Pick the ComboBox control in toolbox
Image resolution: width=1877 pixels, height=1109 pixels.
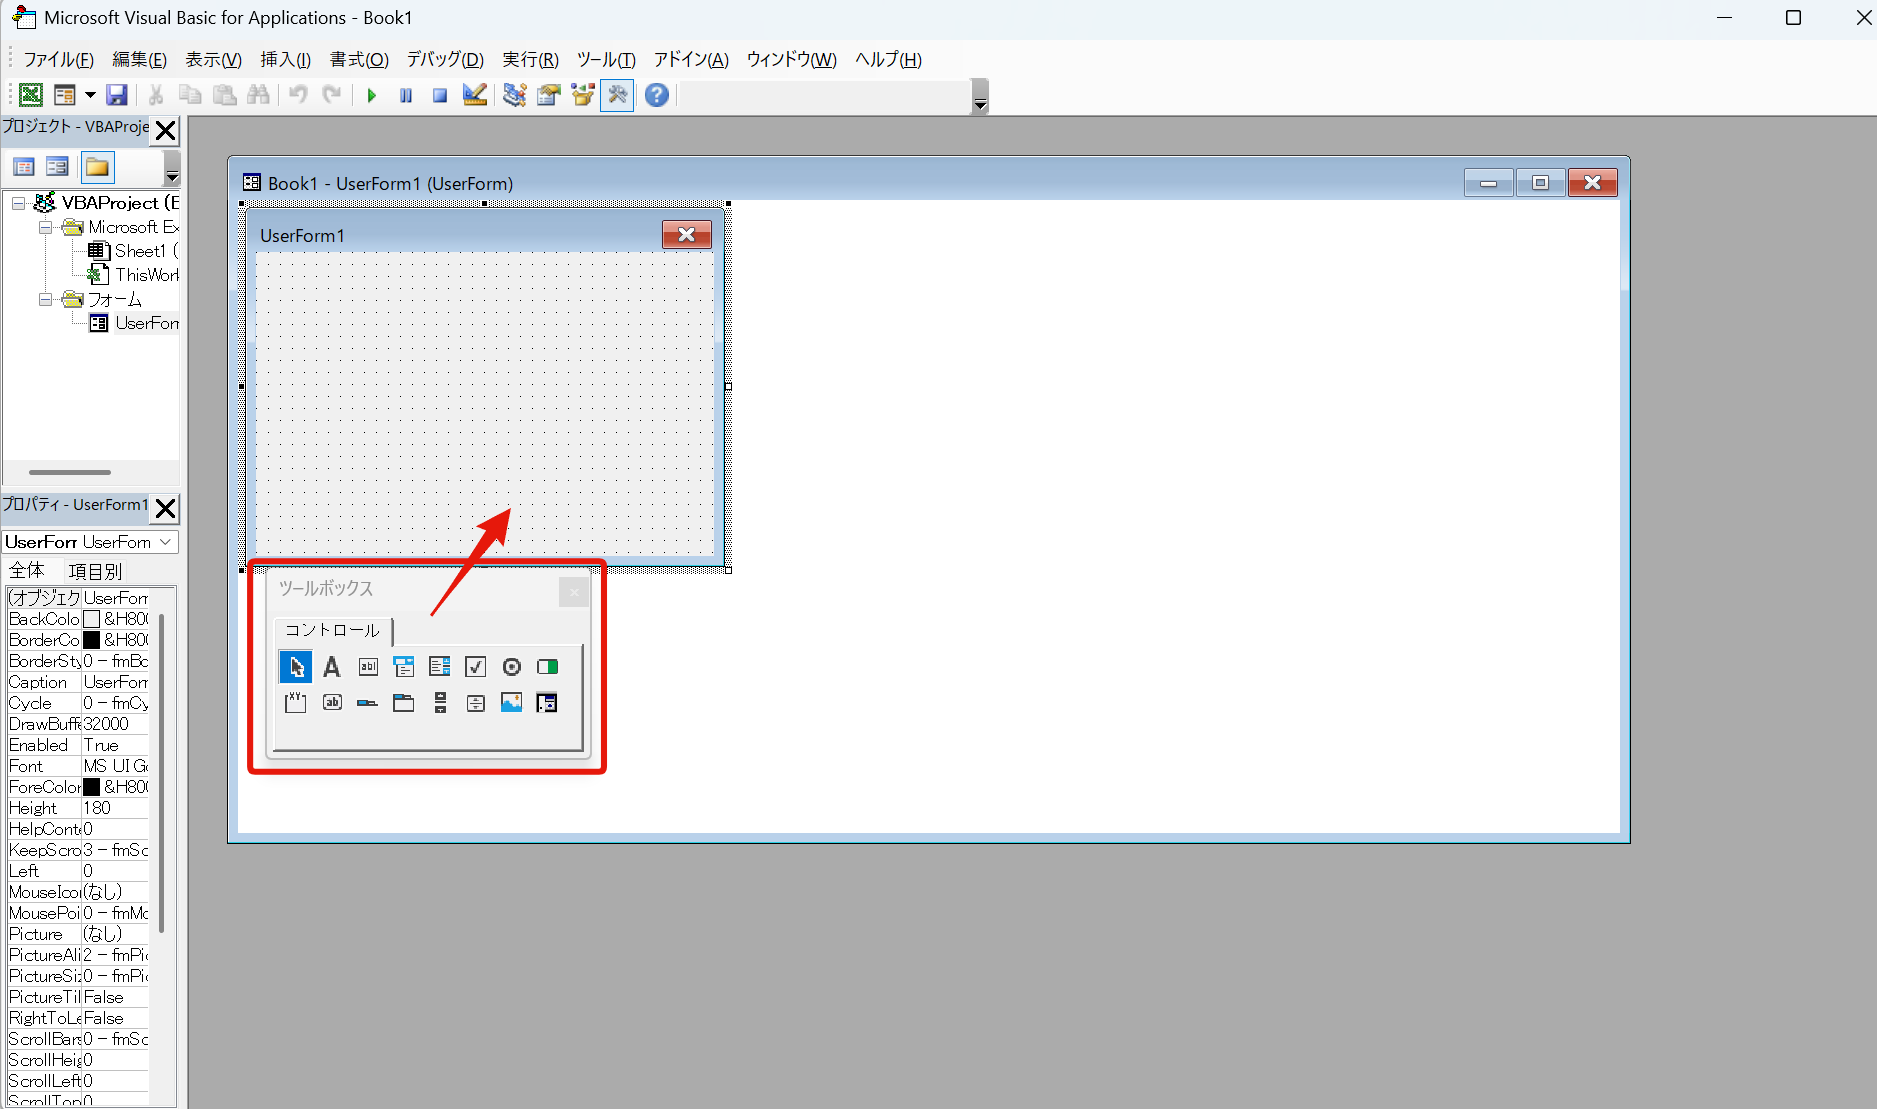[404, 667]
